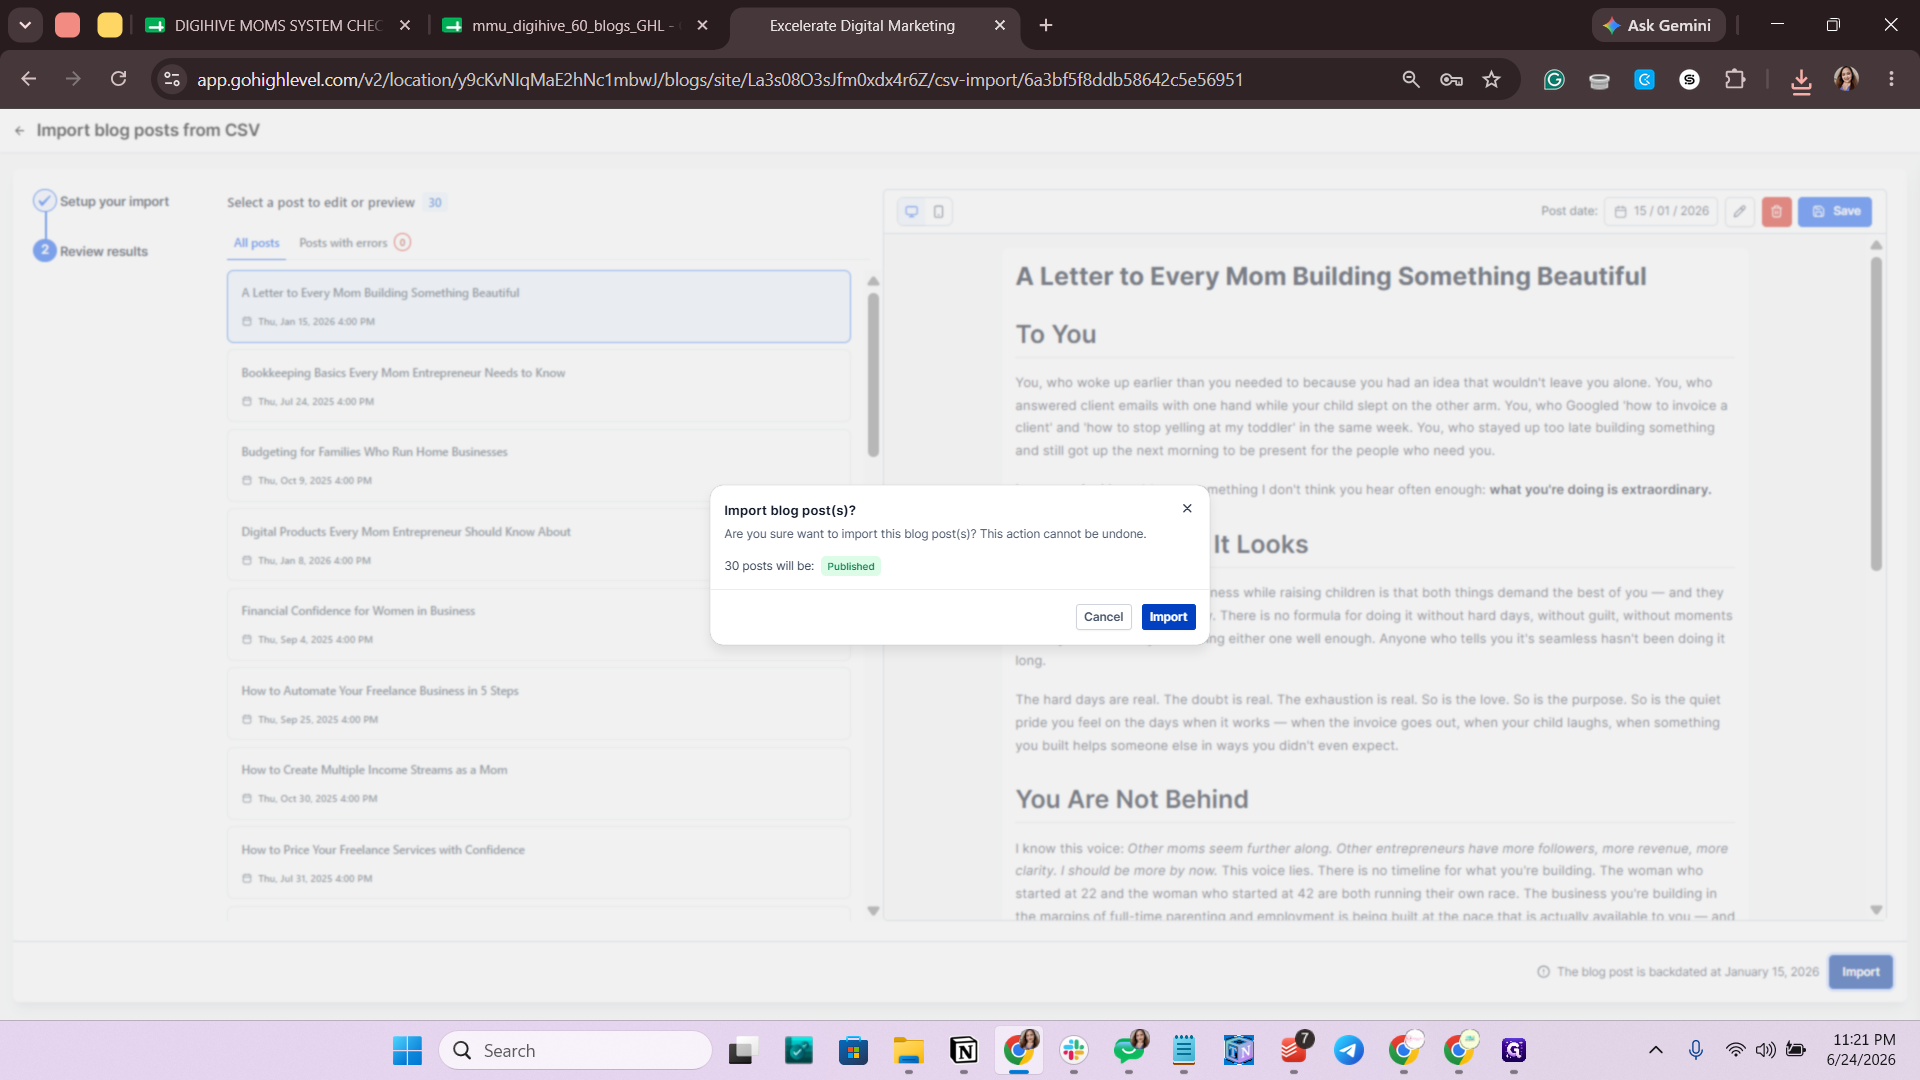Viewport: 1920px width, 1080px height.
Task: Click the Review results step
Action: coord(91,251)
